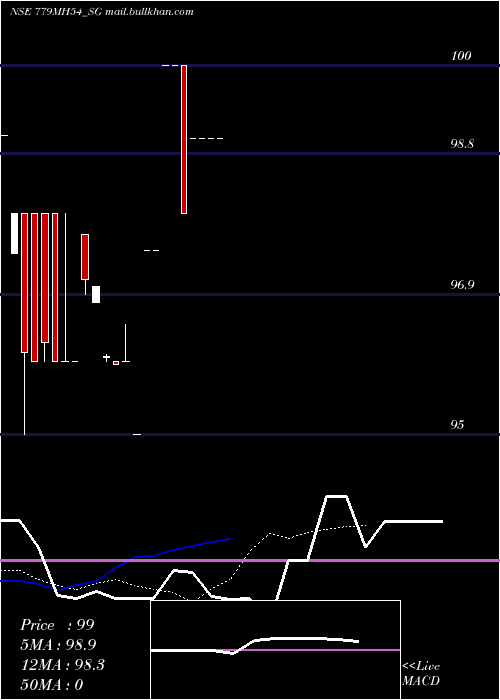
Task: Click the 'Price : 99' readout
Action: click(57, 625)
